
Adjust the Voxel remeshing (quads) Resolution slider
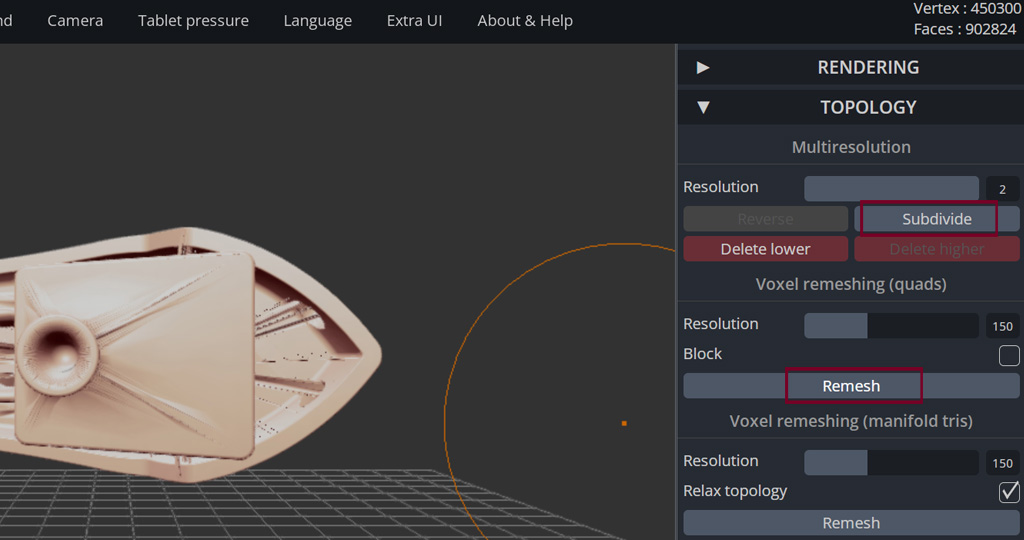coord(891,325)
